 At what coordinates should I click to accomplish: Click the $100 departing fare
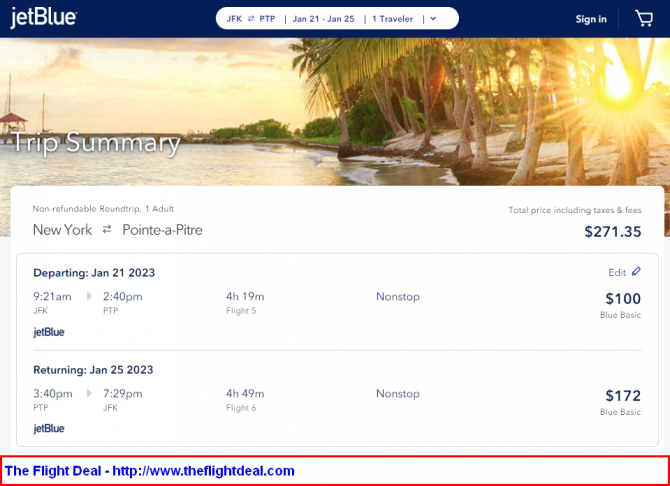click(x=623, y=298)
